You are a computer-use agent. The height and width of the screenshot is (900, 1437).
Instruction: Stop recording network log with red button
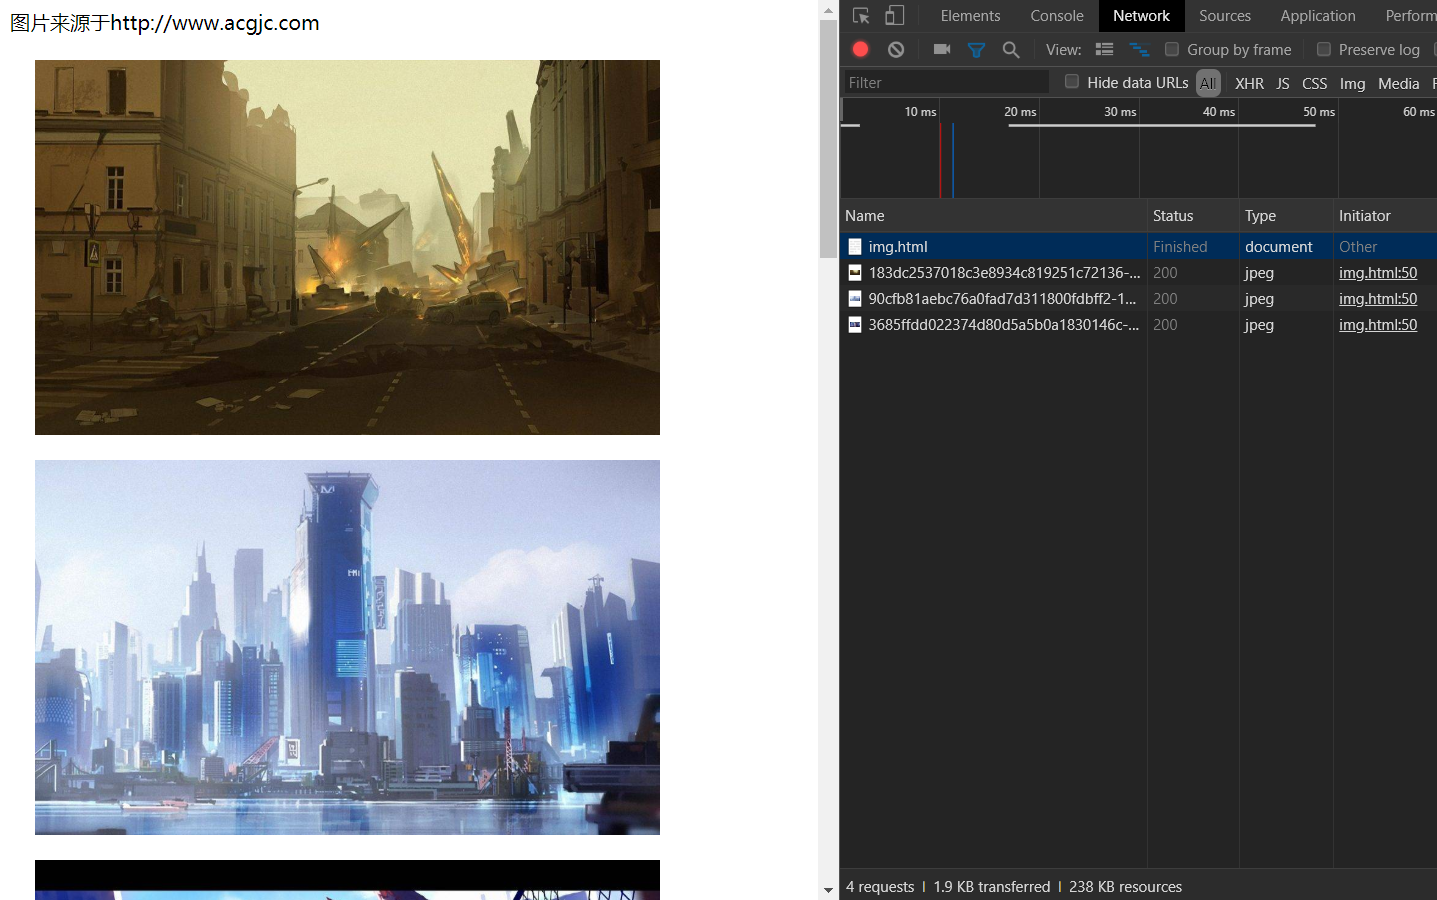click(860, 49)
